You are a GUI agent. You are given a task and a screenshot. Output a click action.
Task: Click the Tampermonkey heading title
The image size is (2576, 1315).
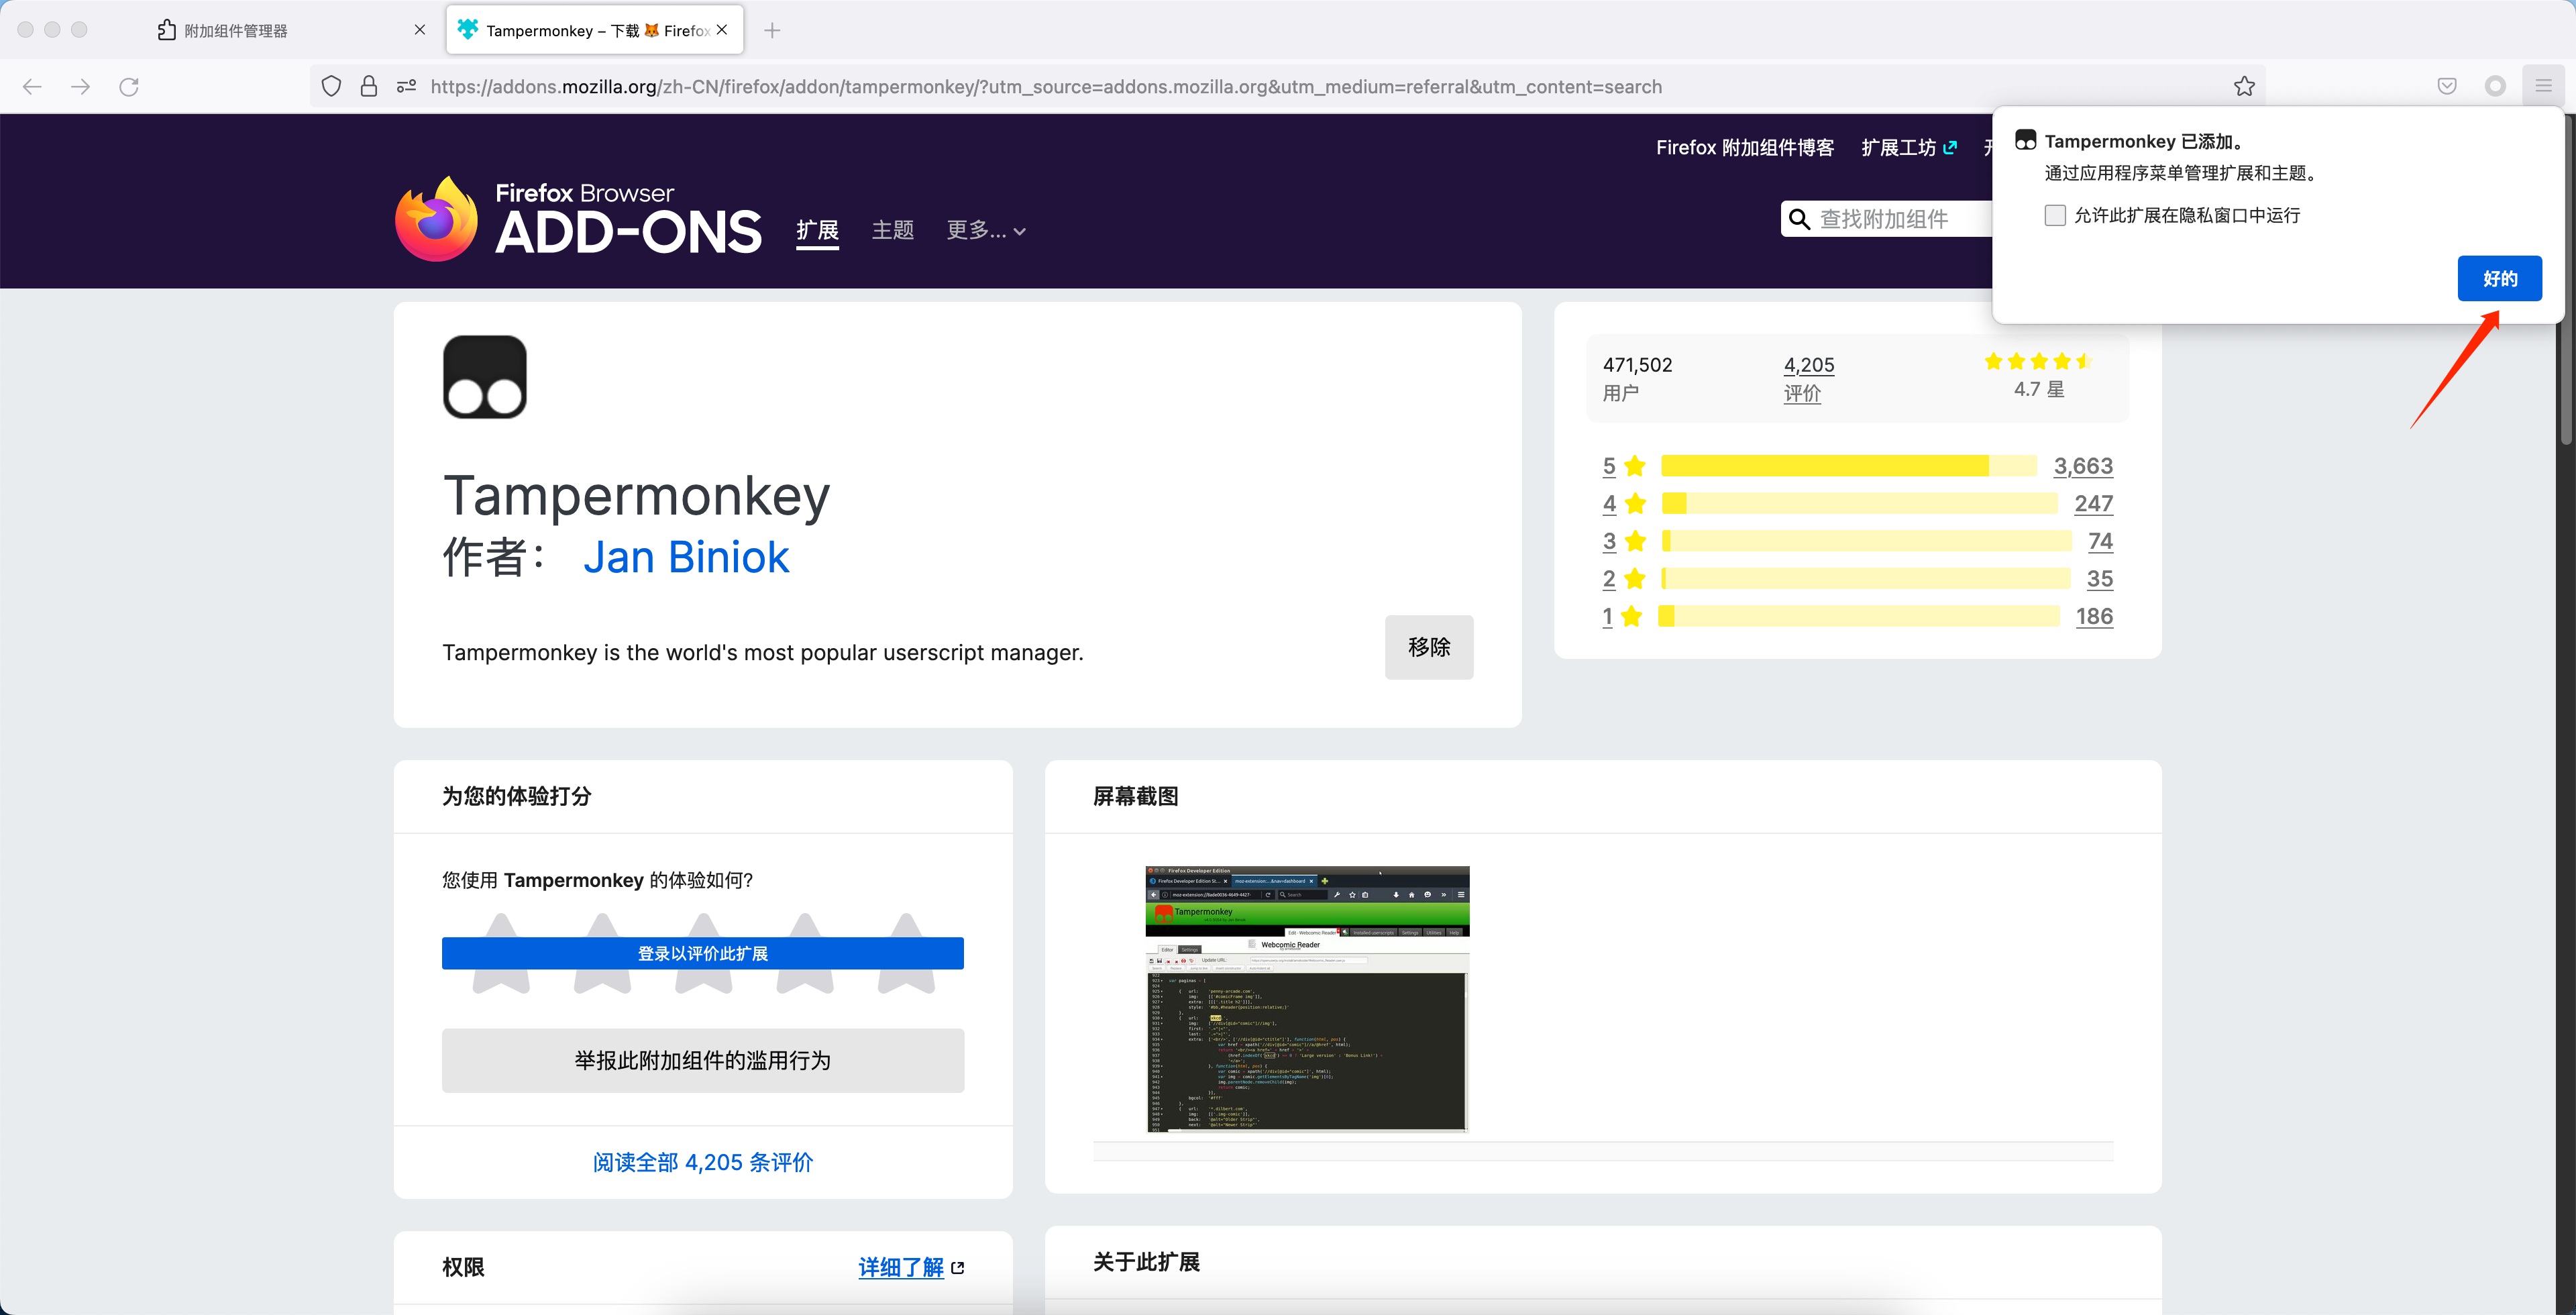(x=636, y=496)
